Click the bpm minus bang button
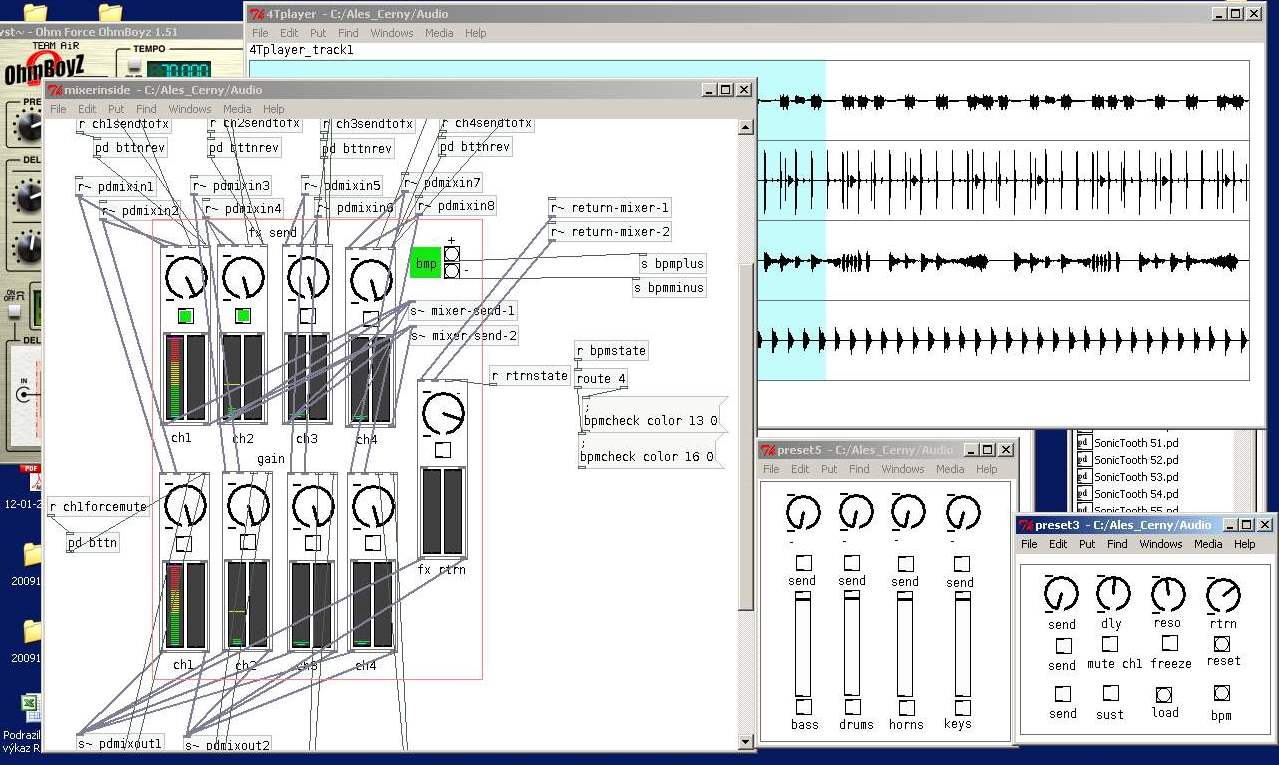 [x=452, y=271]
